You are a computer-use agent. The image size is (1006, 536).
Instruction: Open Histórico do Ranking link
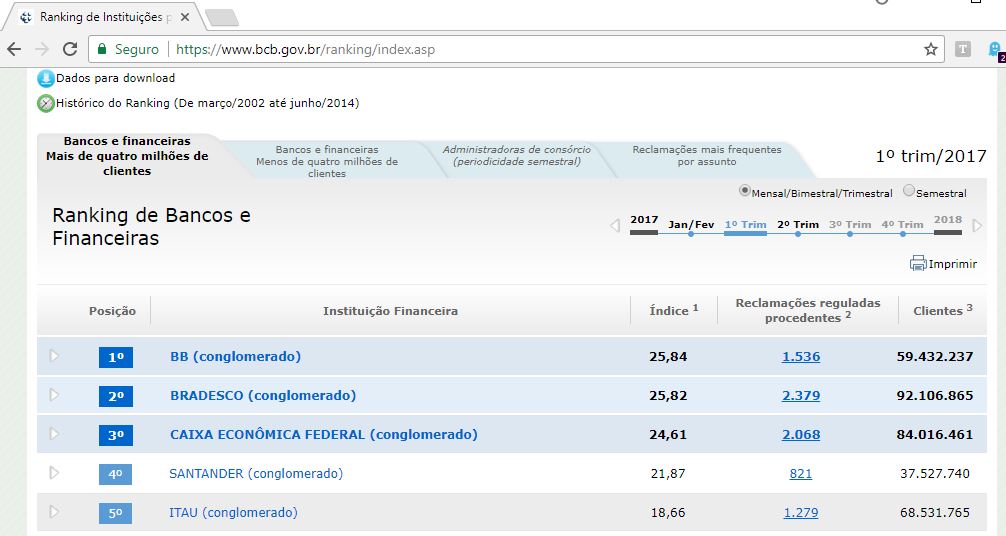point(207,103)
